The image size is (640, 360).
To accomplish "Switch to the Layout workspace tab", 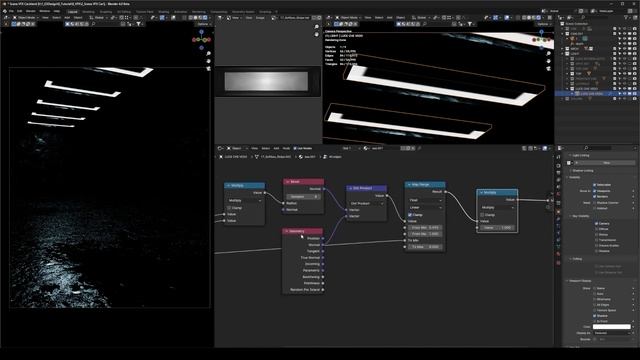I will point(73,12).
